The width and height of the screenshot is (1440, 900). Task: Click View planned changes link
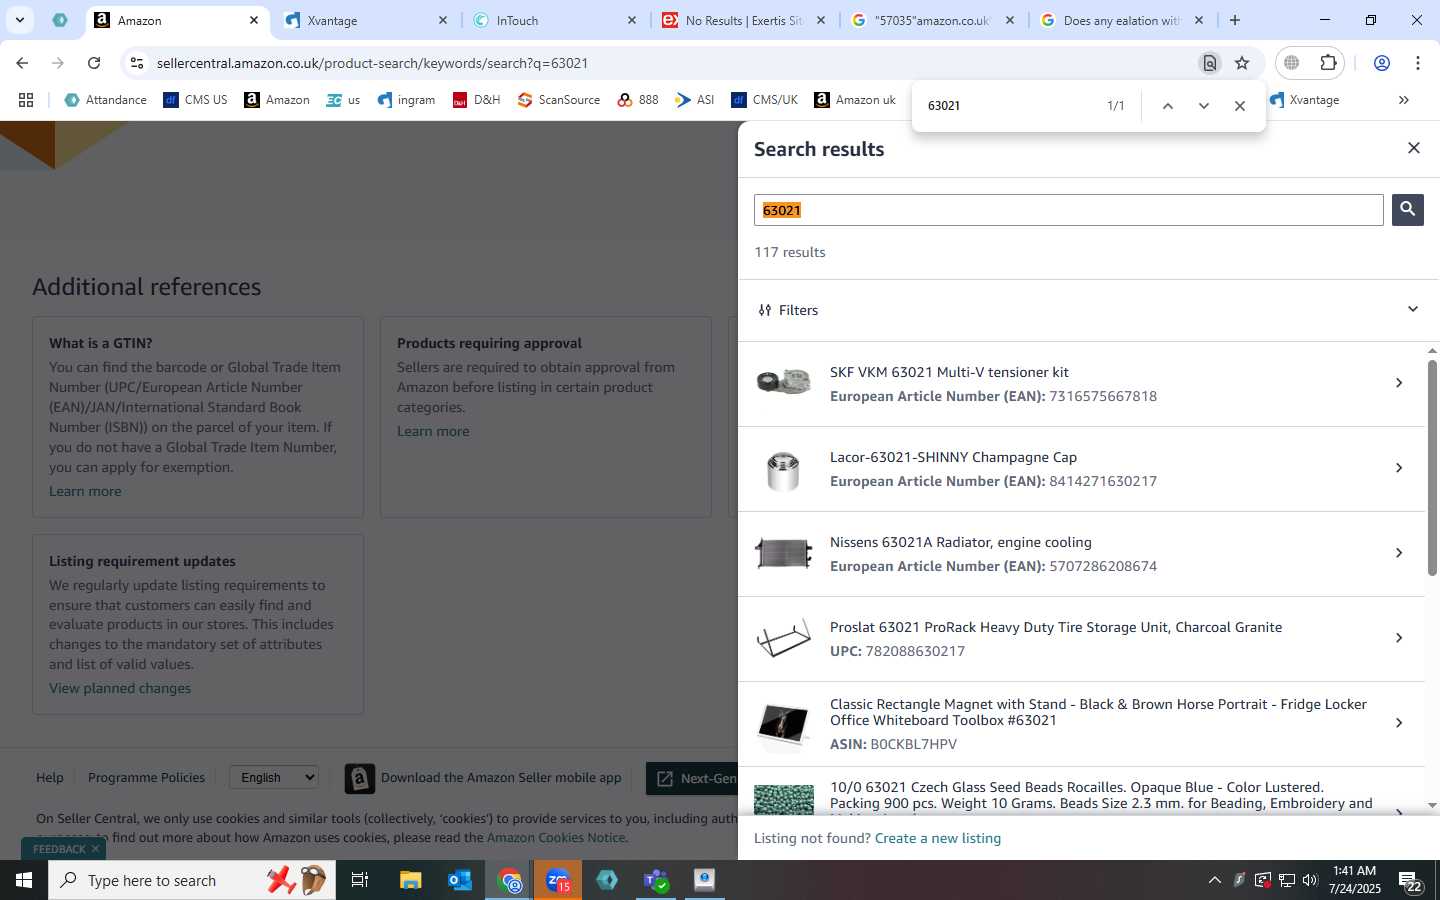click(120, 688)
